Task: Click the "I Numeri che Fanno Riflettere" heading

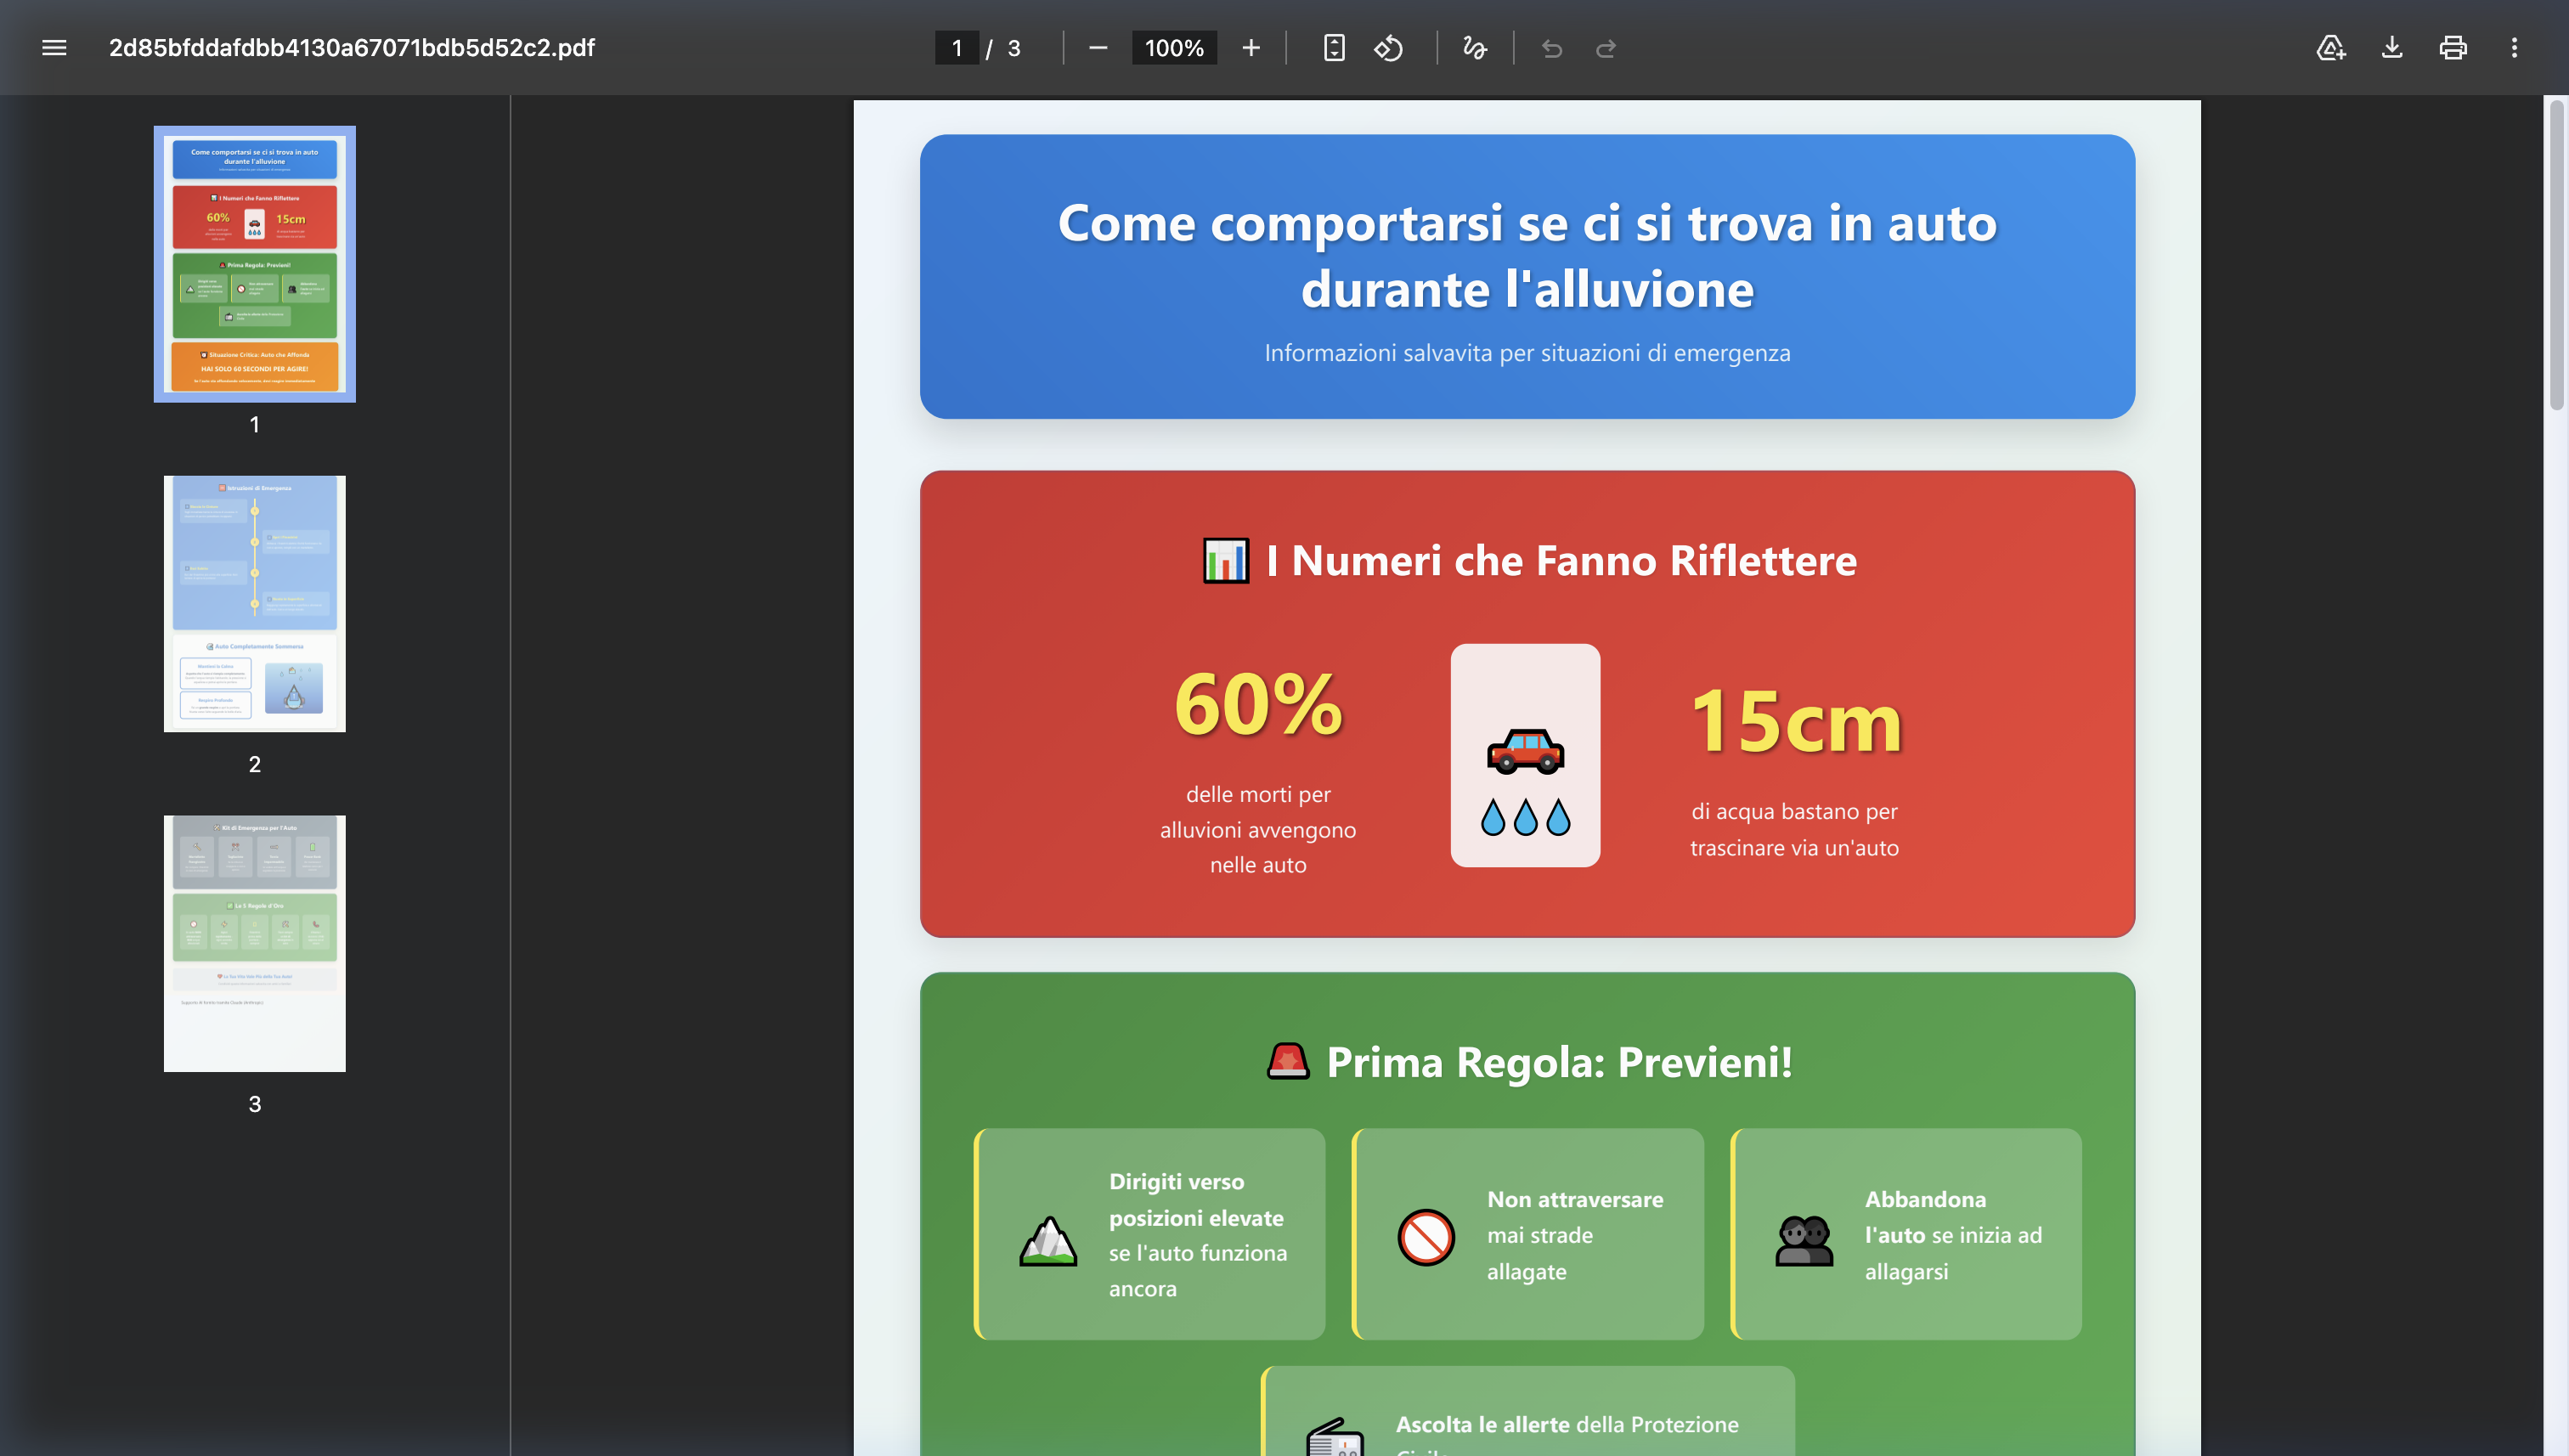Action: click(1561, 561)
